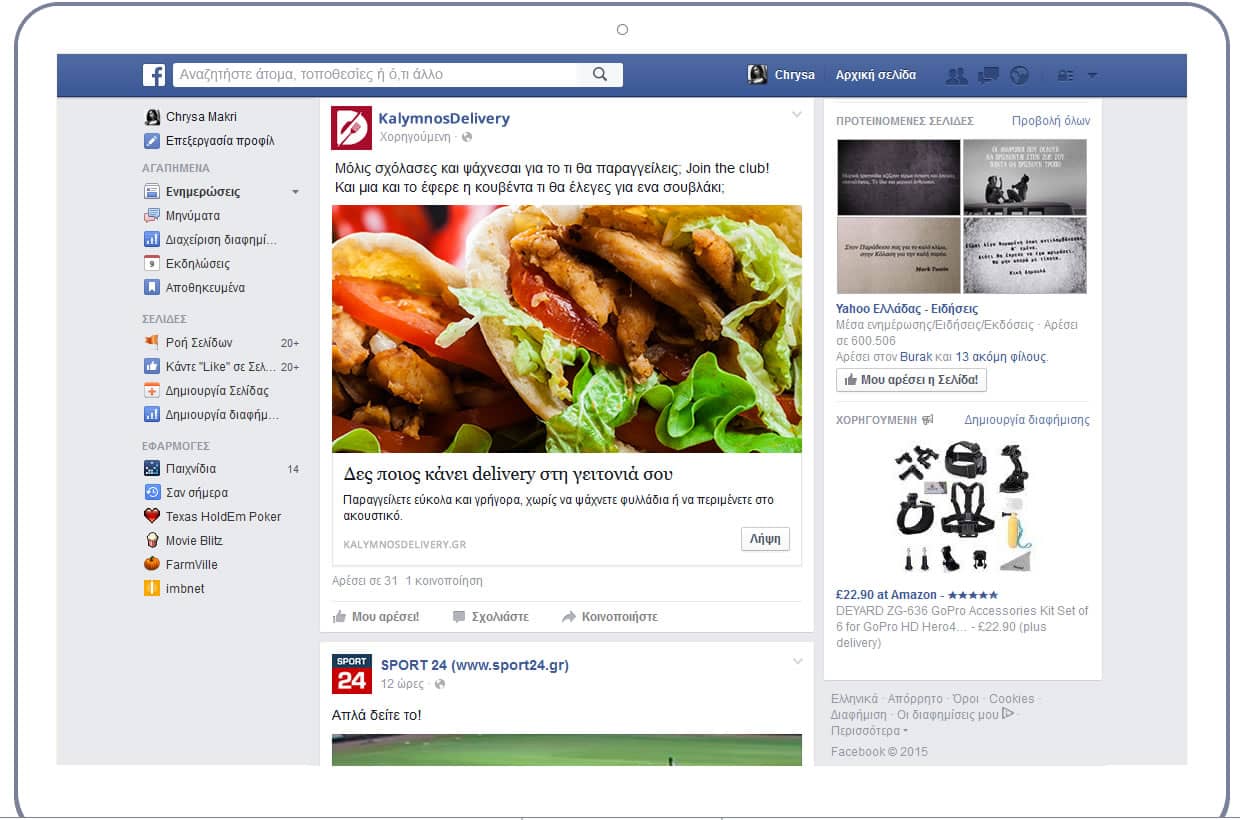Viewport: 1240px width, 820px height.
Task: Click the KalymnosDelivery page logo
Action: (351, 128)
